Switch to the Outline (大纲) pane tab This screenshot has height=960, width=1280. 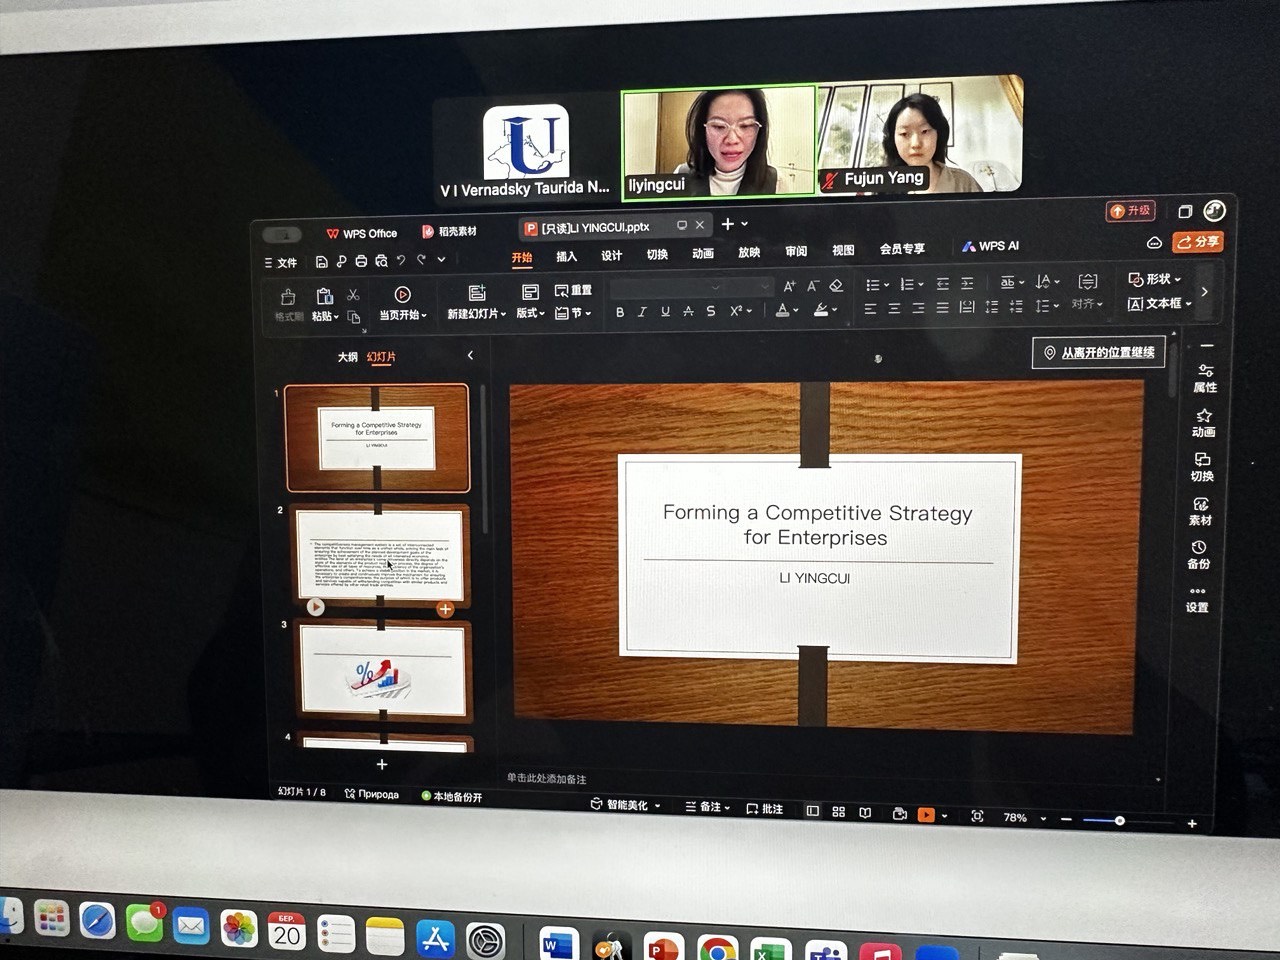click(x=347, y=357)
